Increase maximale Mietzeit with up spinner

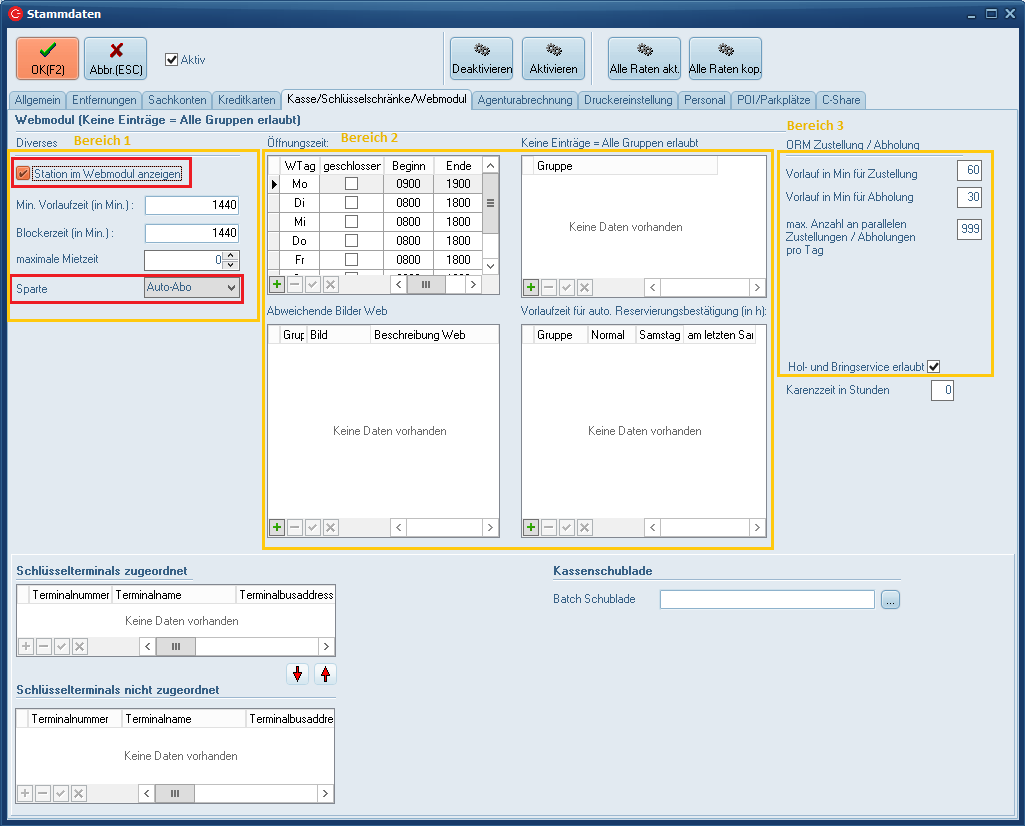point(232,255)
